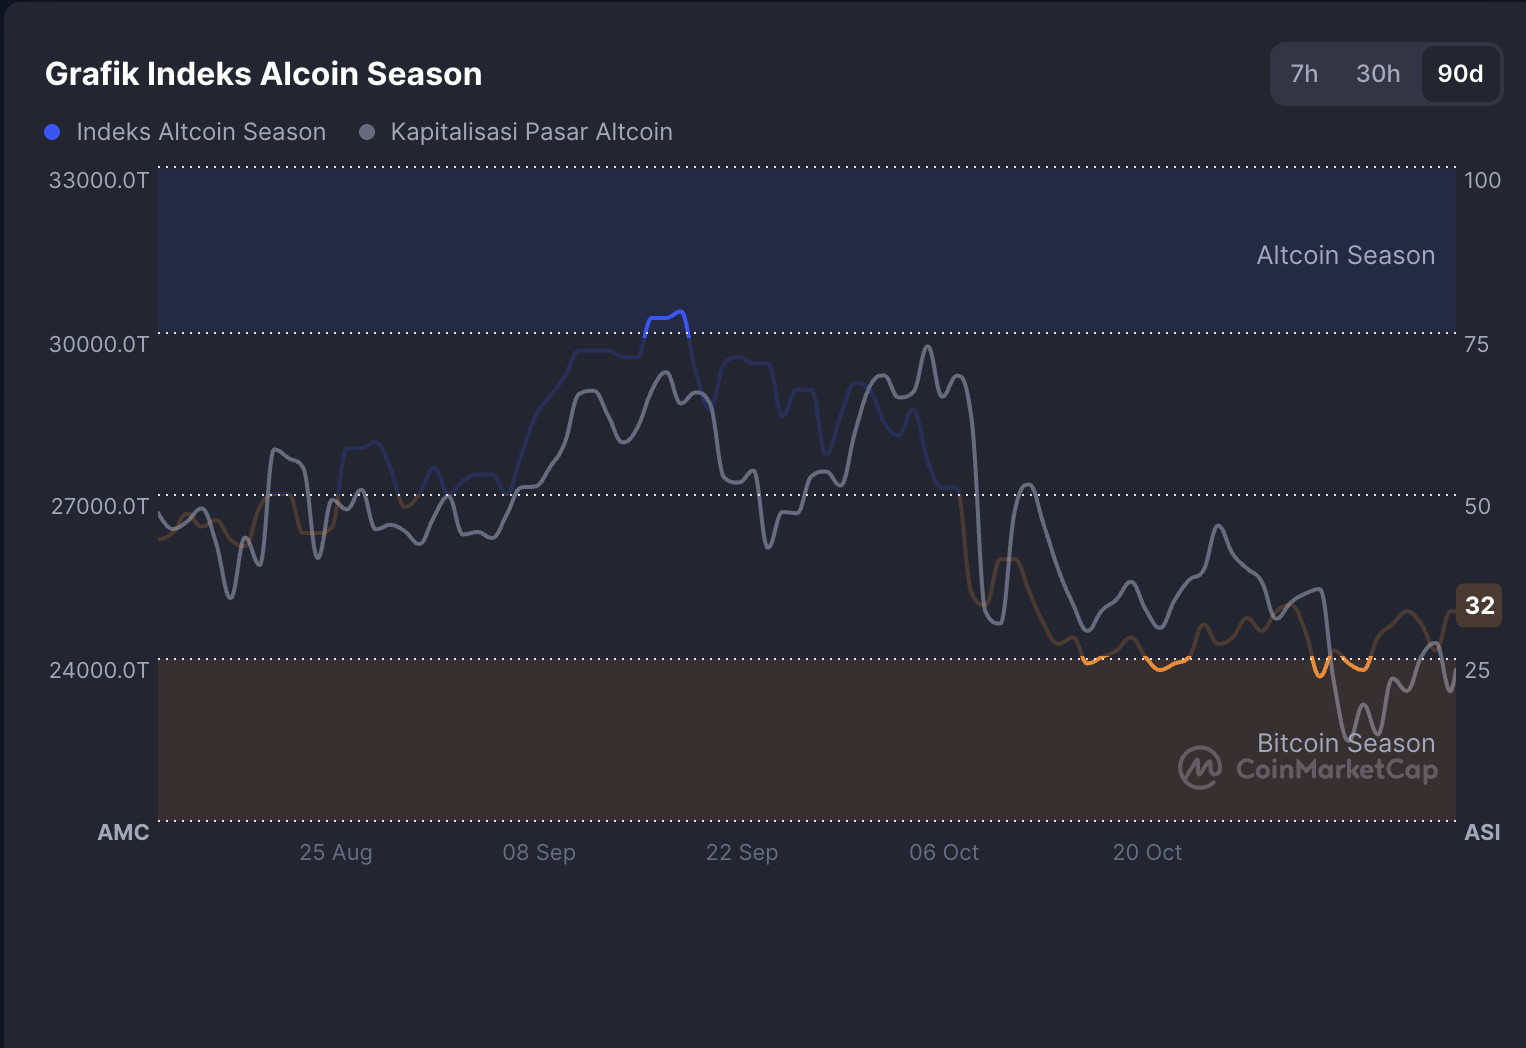1526x1048 pixels.
Task: Click the ASI axis label
Action: 1483,831
